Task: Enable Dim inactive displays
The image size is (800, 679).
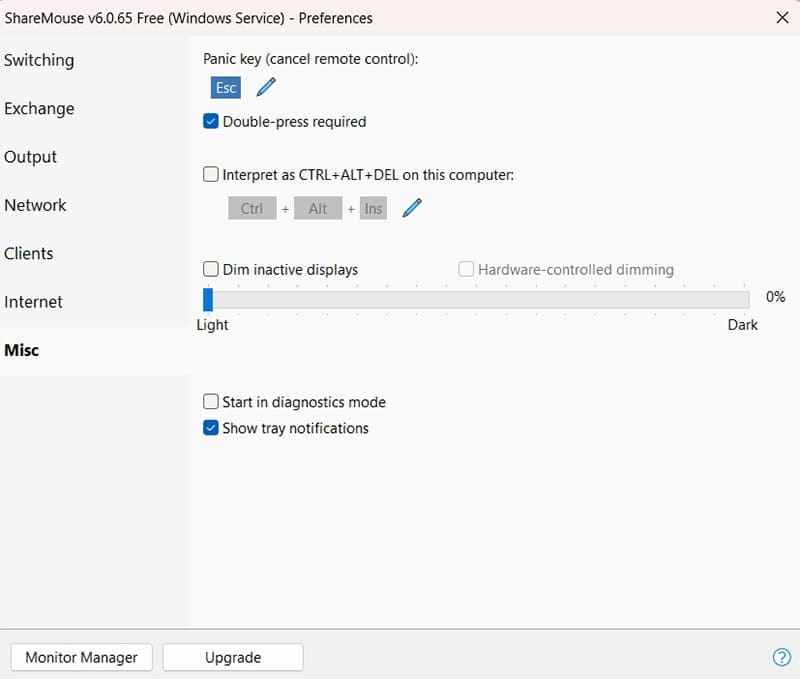Action: (211, 269)
